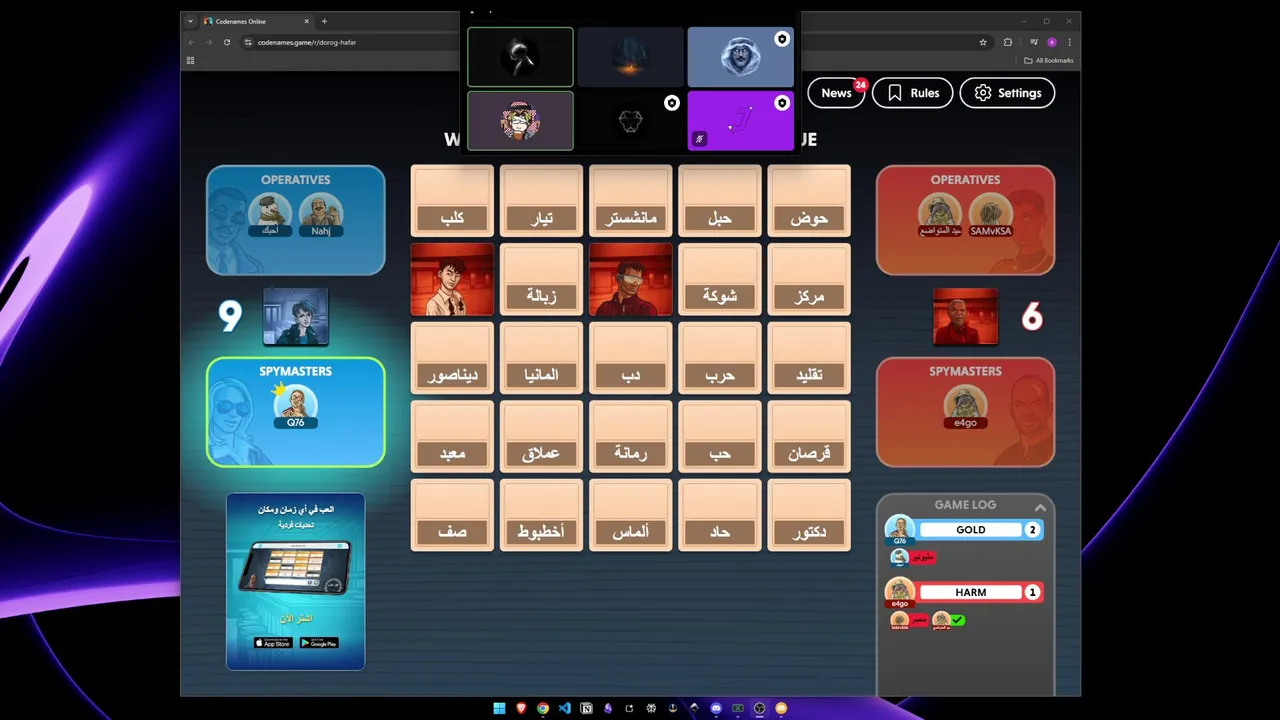This screenshot has height=720, width=1280.
Task: Click the word card حبل
Action: 720,201
